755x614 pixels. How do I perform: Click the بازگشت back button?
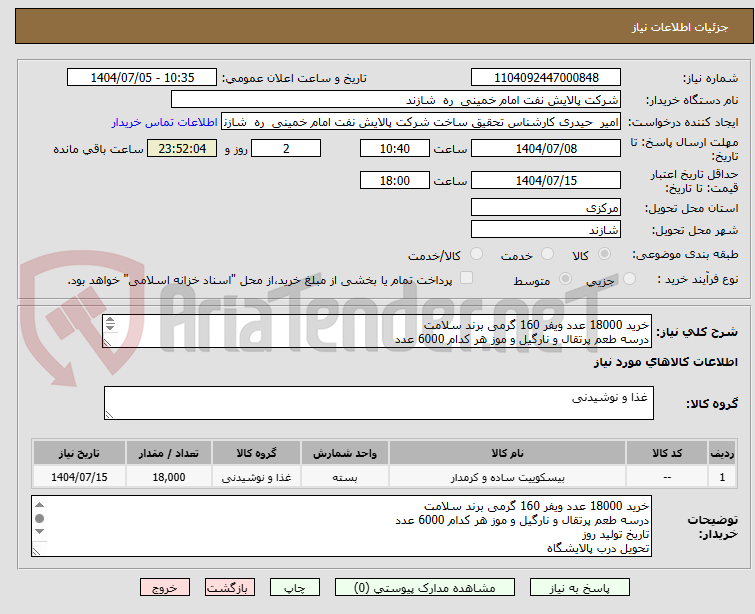[230, 588]
